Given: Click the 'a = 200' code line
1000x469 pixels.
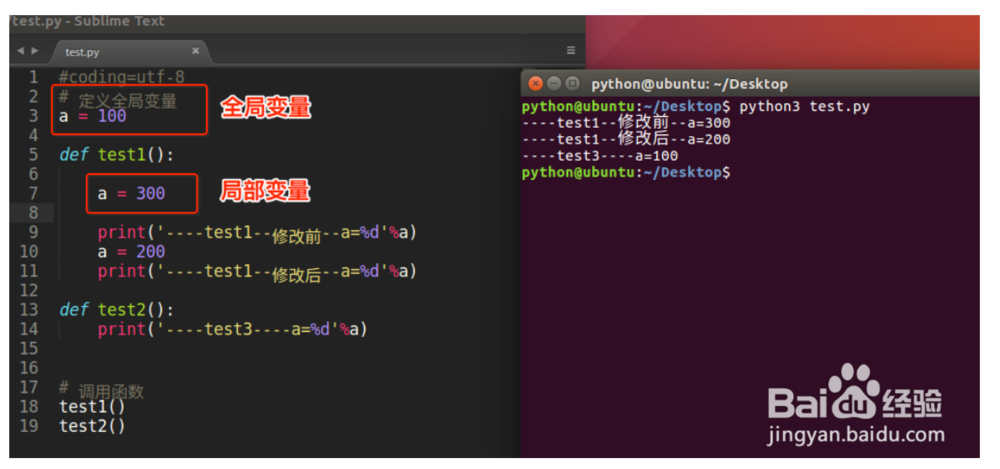Looking at the screenshot, I should (x=131, y=251).
